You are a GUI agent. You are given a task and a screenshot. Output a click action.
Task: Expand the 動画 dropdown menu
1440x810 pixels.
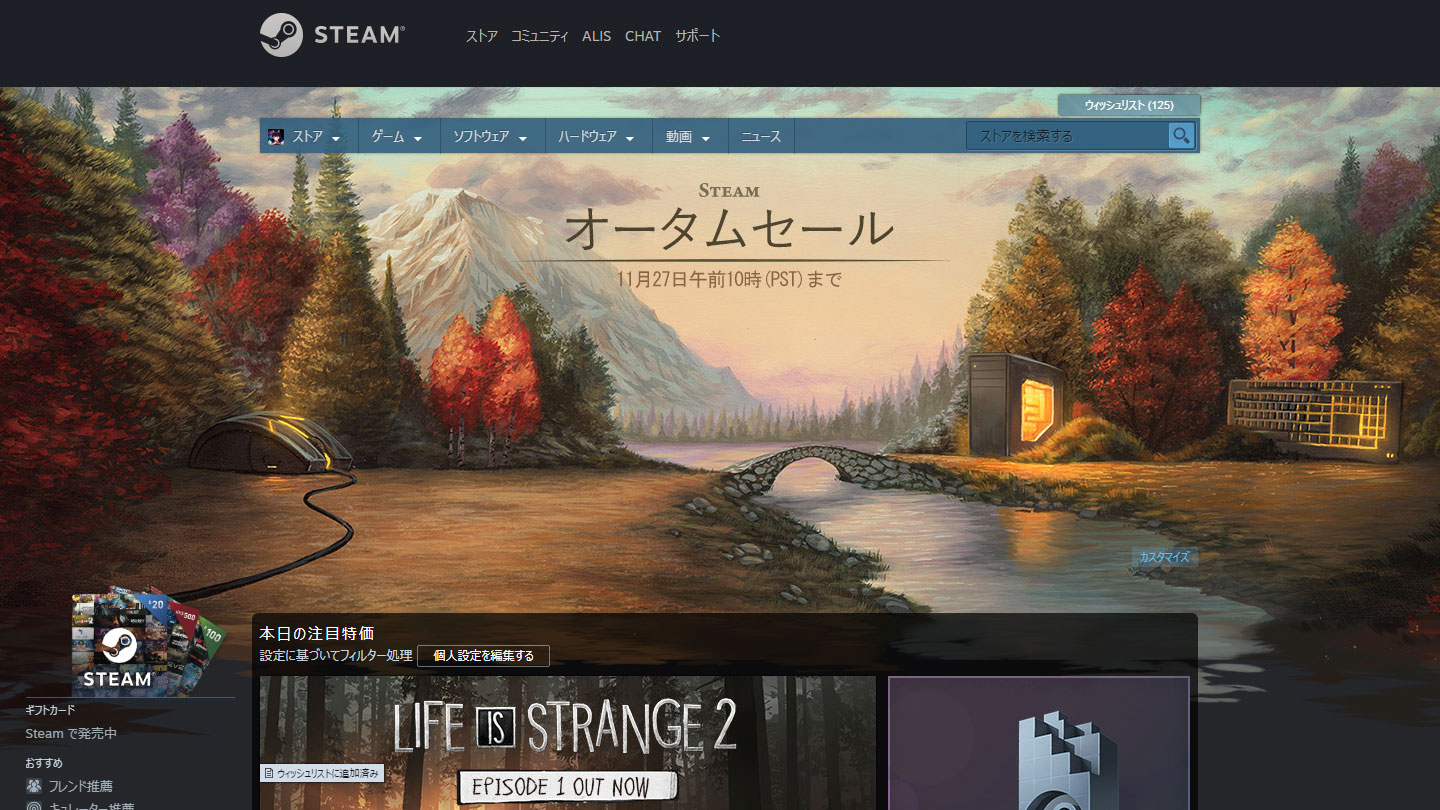point(688,137)
